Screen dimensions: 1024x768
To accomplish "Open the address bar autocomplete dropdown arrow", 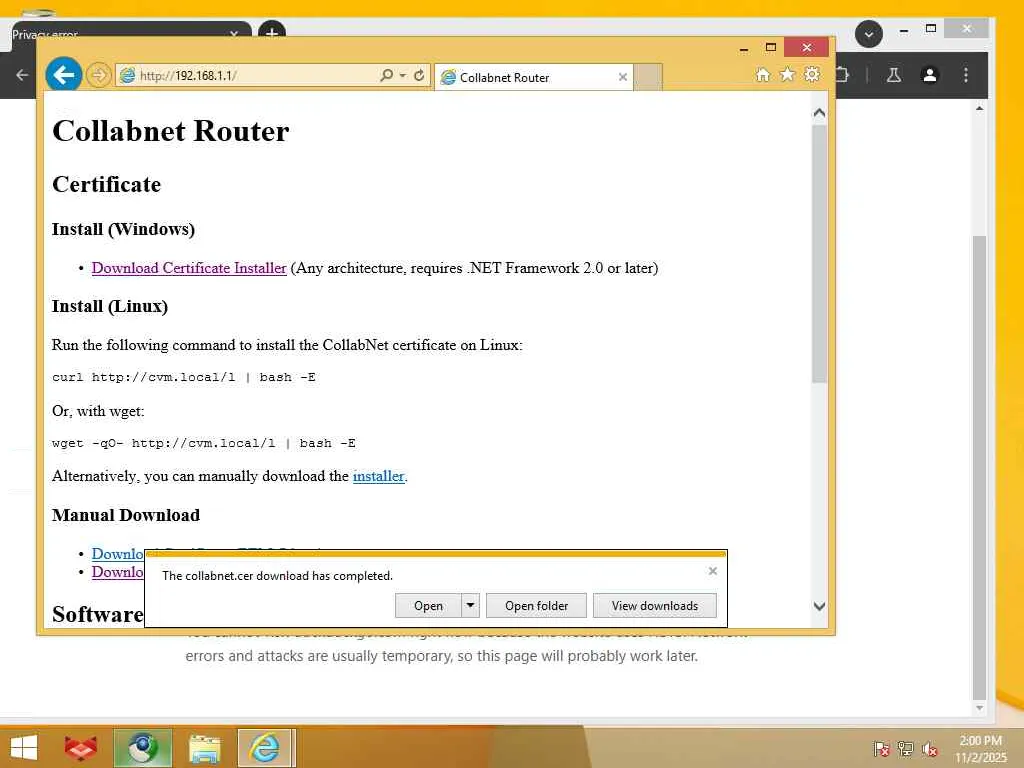I will tap(402, 76).
